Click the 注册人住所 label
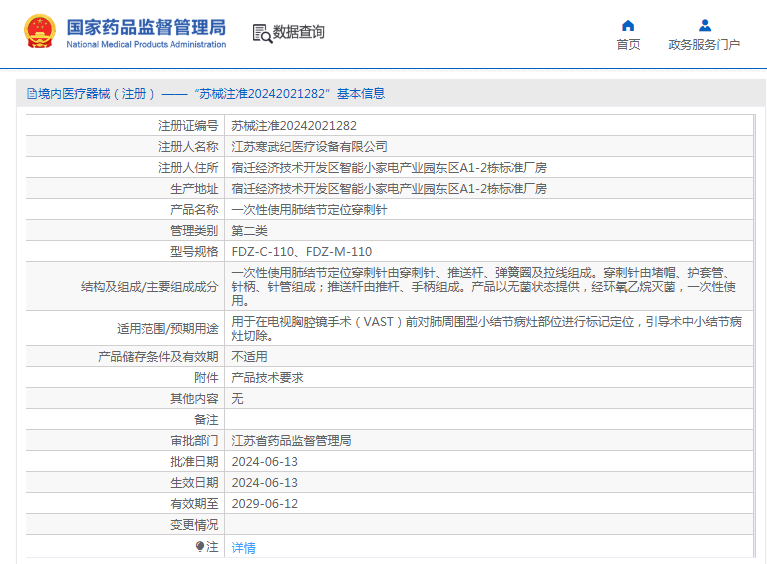Viewport: 767px width, 564px height. [188, 168]
